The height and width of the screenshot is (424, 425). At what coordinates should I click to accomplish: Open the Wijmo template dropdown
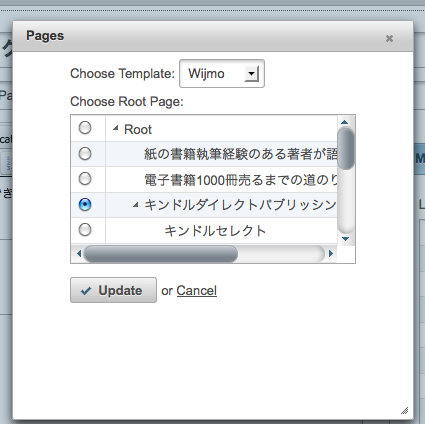point(251,74)
